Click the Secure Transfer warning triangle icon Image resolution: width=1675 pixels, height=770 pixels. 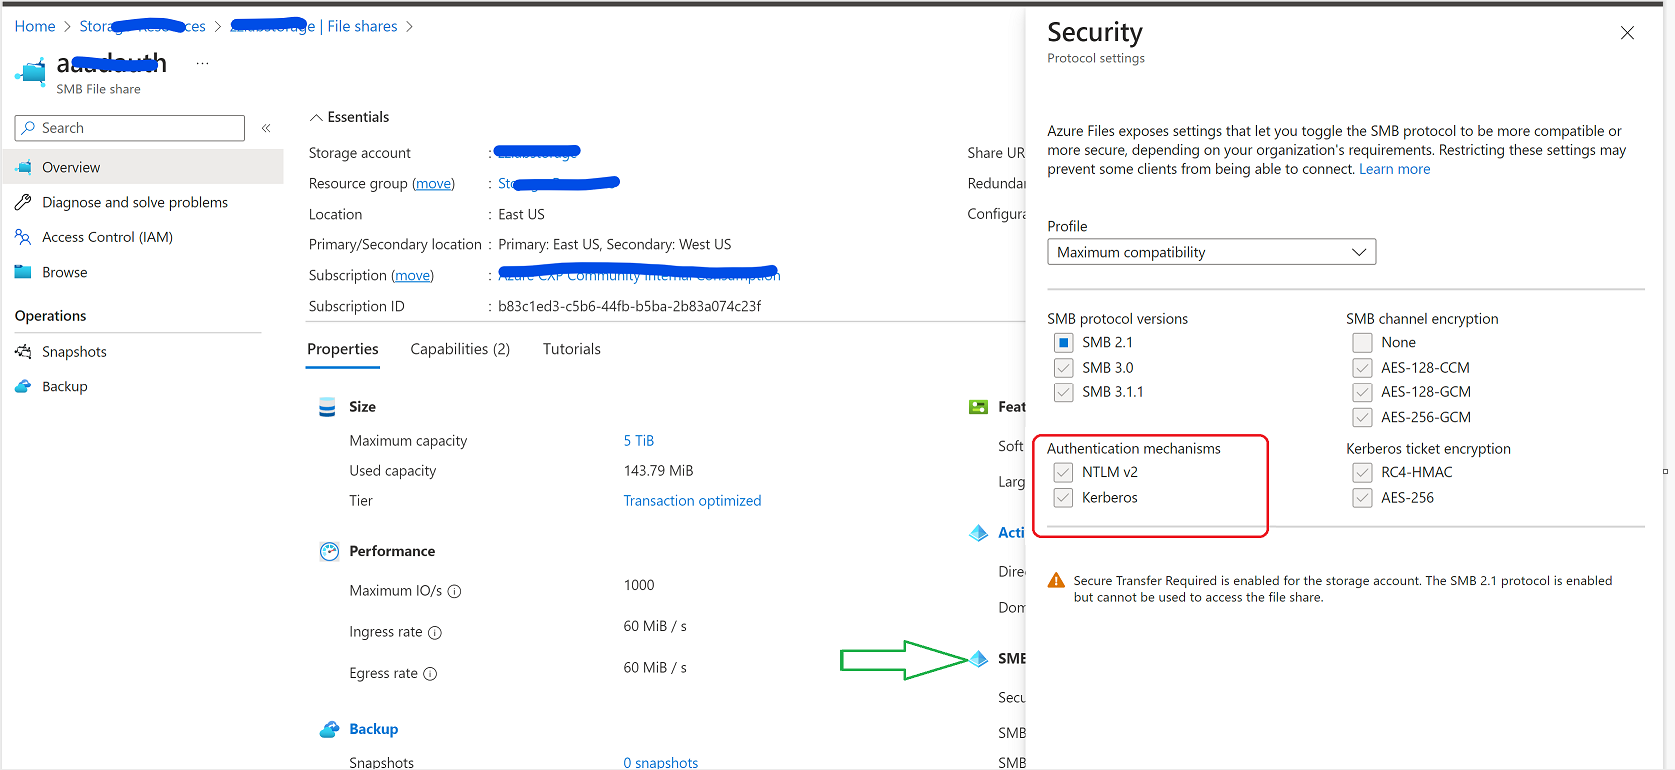(x=1056, y=580)
